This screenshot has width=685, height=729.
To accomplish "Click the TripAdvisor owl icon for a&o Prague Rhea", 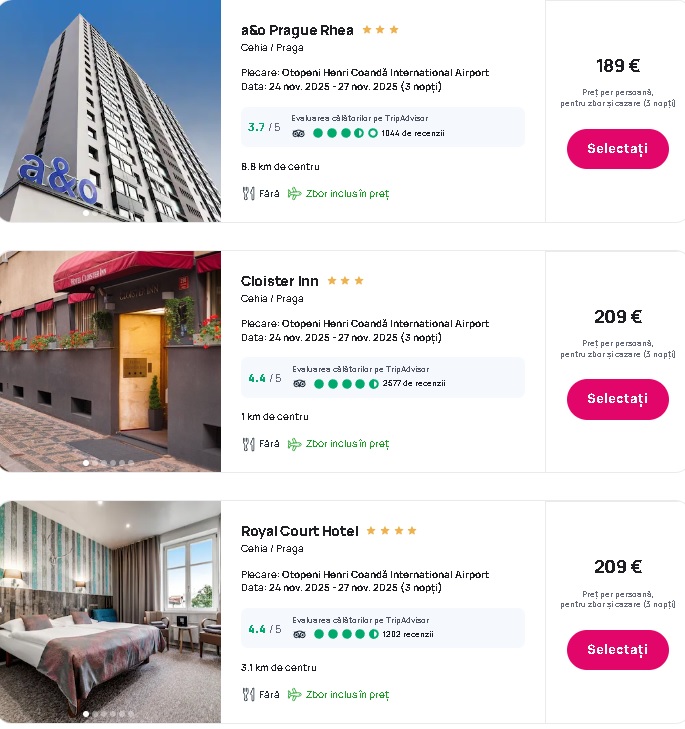I will pos(298,133).
